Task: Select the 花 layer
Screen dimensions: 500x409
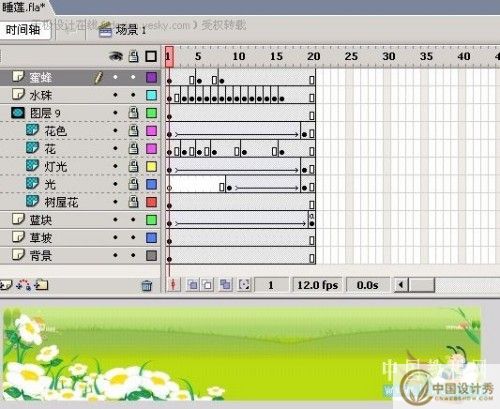Action: (80, 149)
